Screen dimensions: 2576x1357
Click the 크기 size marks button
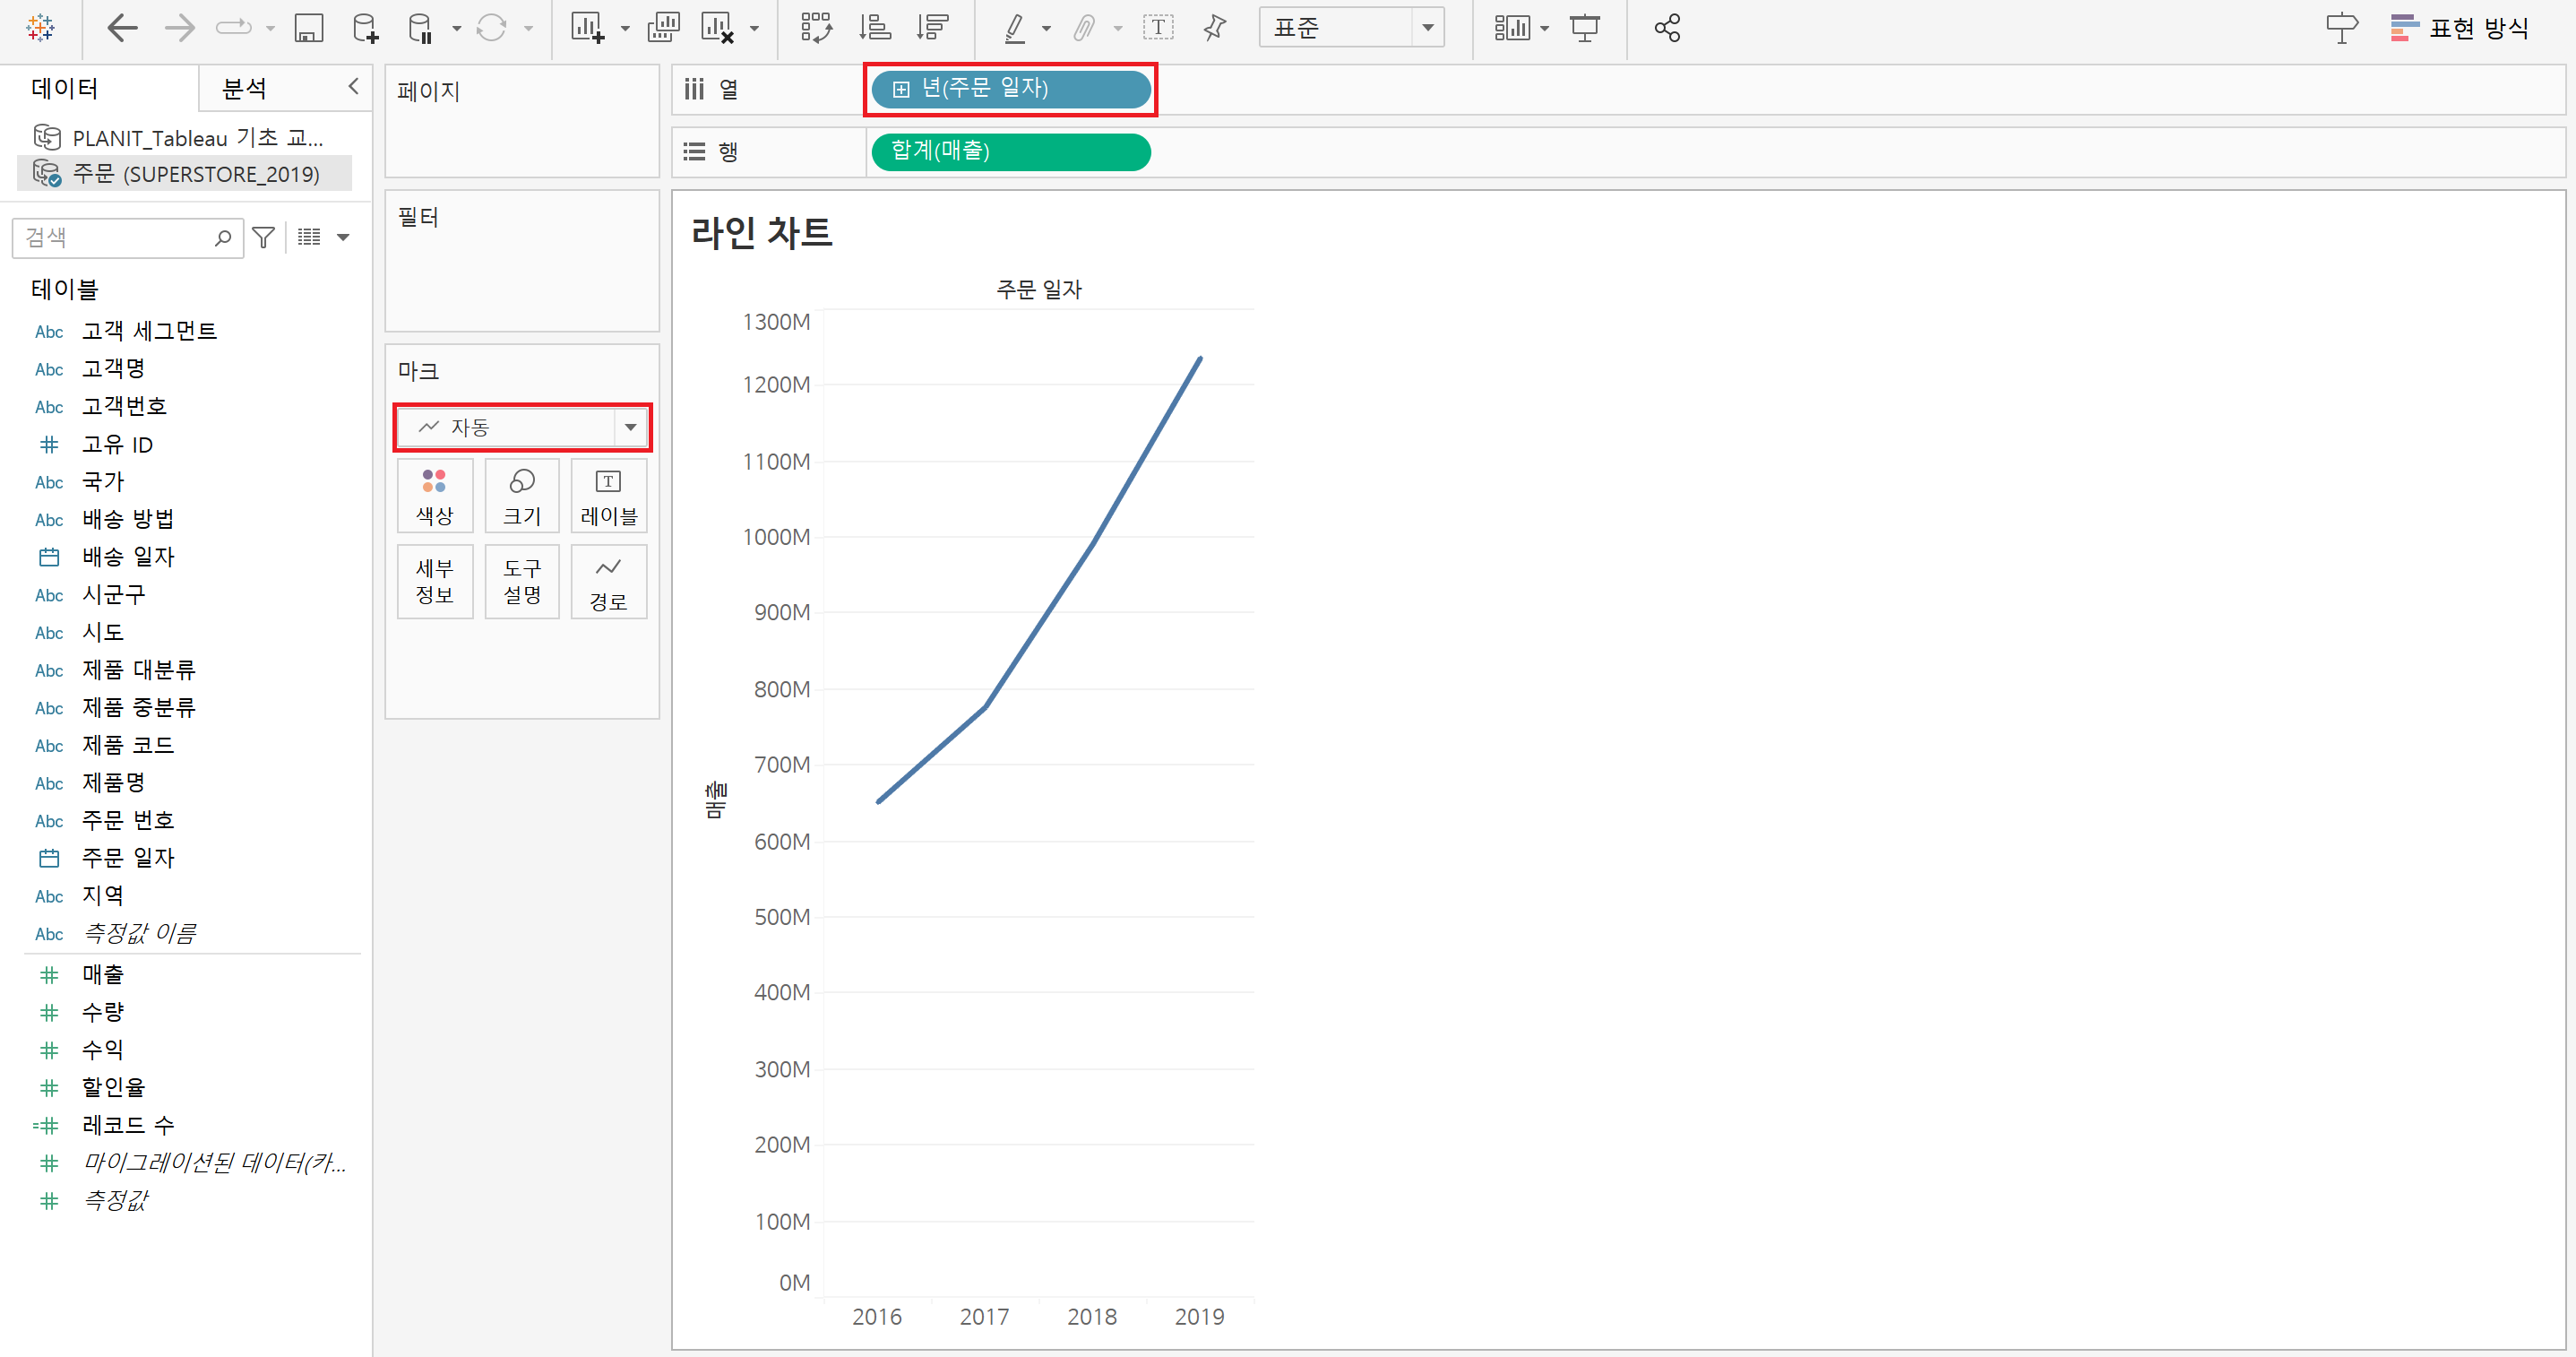click(522, 496)
